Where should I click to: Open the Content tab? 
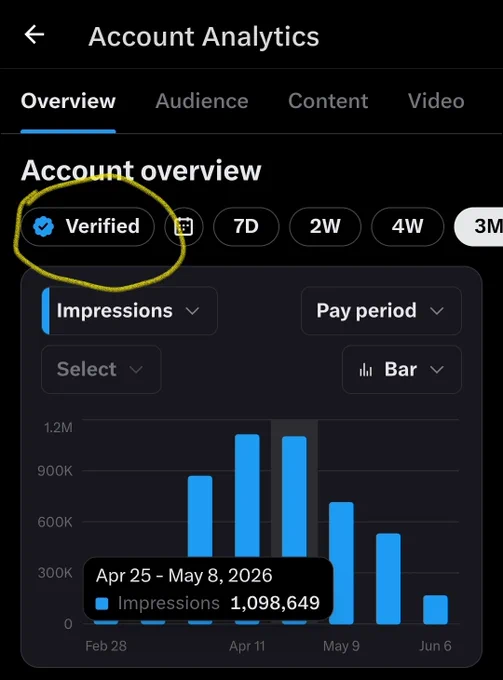click(x=328, y=101)
